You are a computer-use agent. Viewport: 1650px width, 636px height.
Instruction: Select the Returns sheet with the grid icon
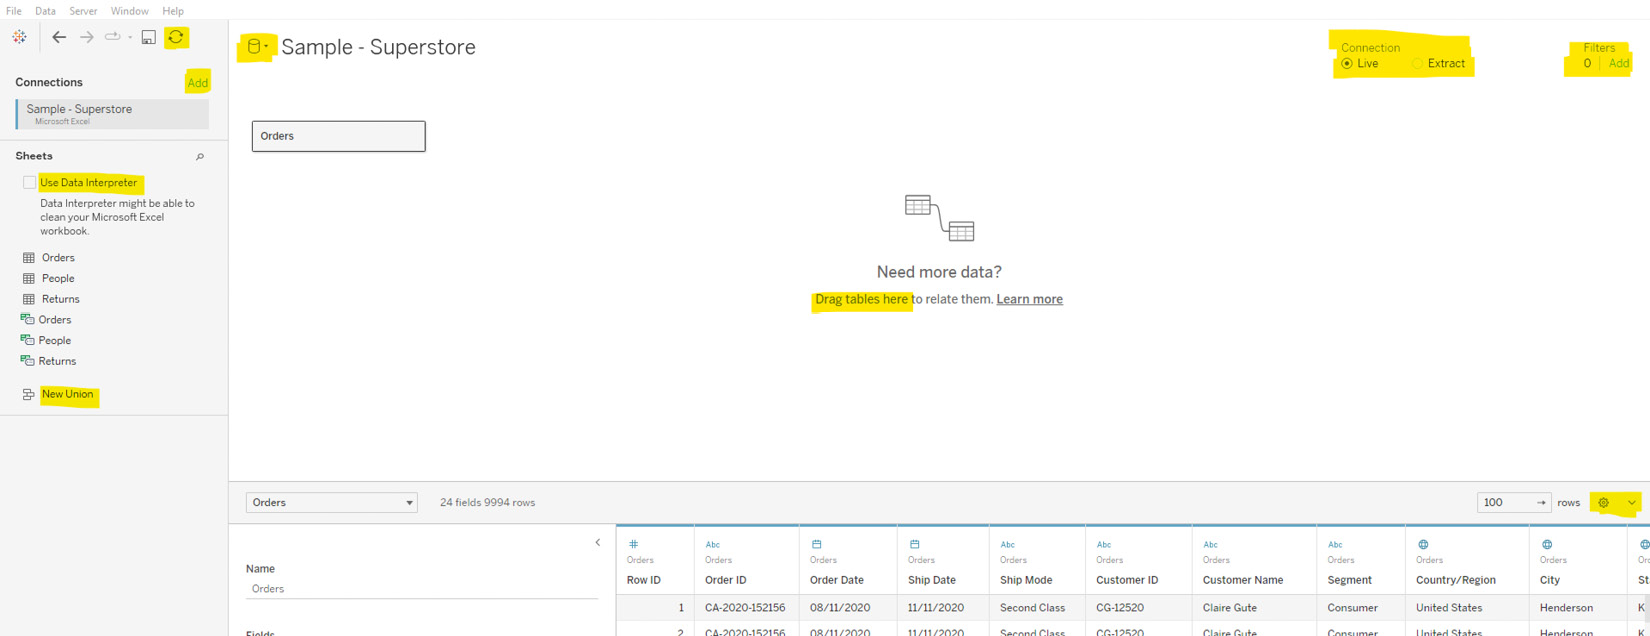[x=60, y=299]
